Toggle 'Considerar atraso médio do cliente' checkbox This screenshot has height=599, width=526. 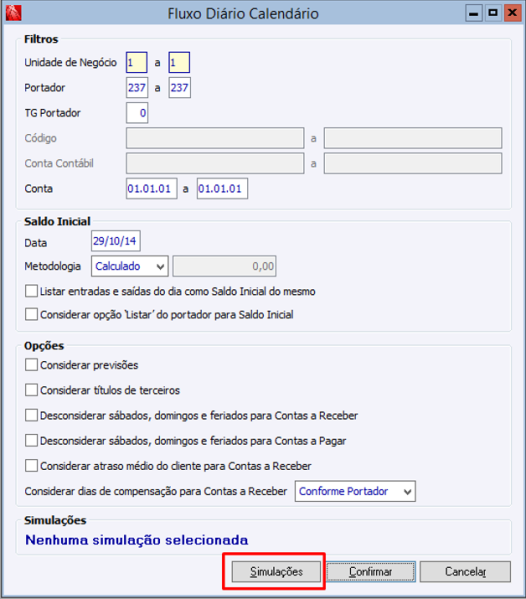(31, 466)
